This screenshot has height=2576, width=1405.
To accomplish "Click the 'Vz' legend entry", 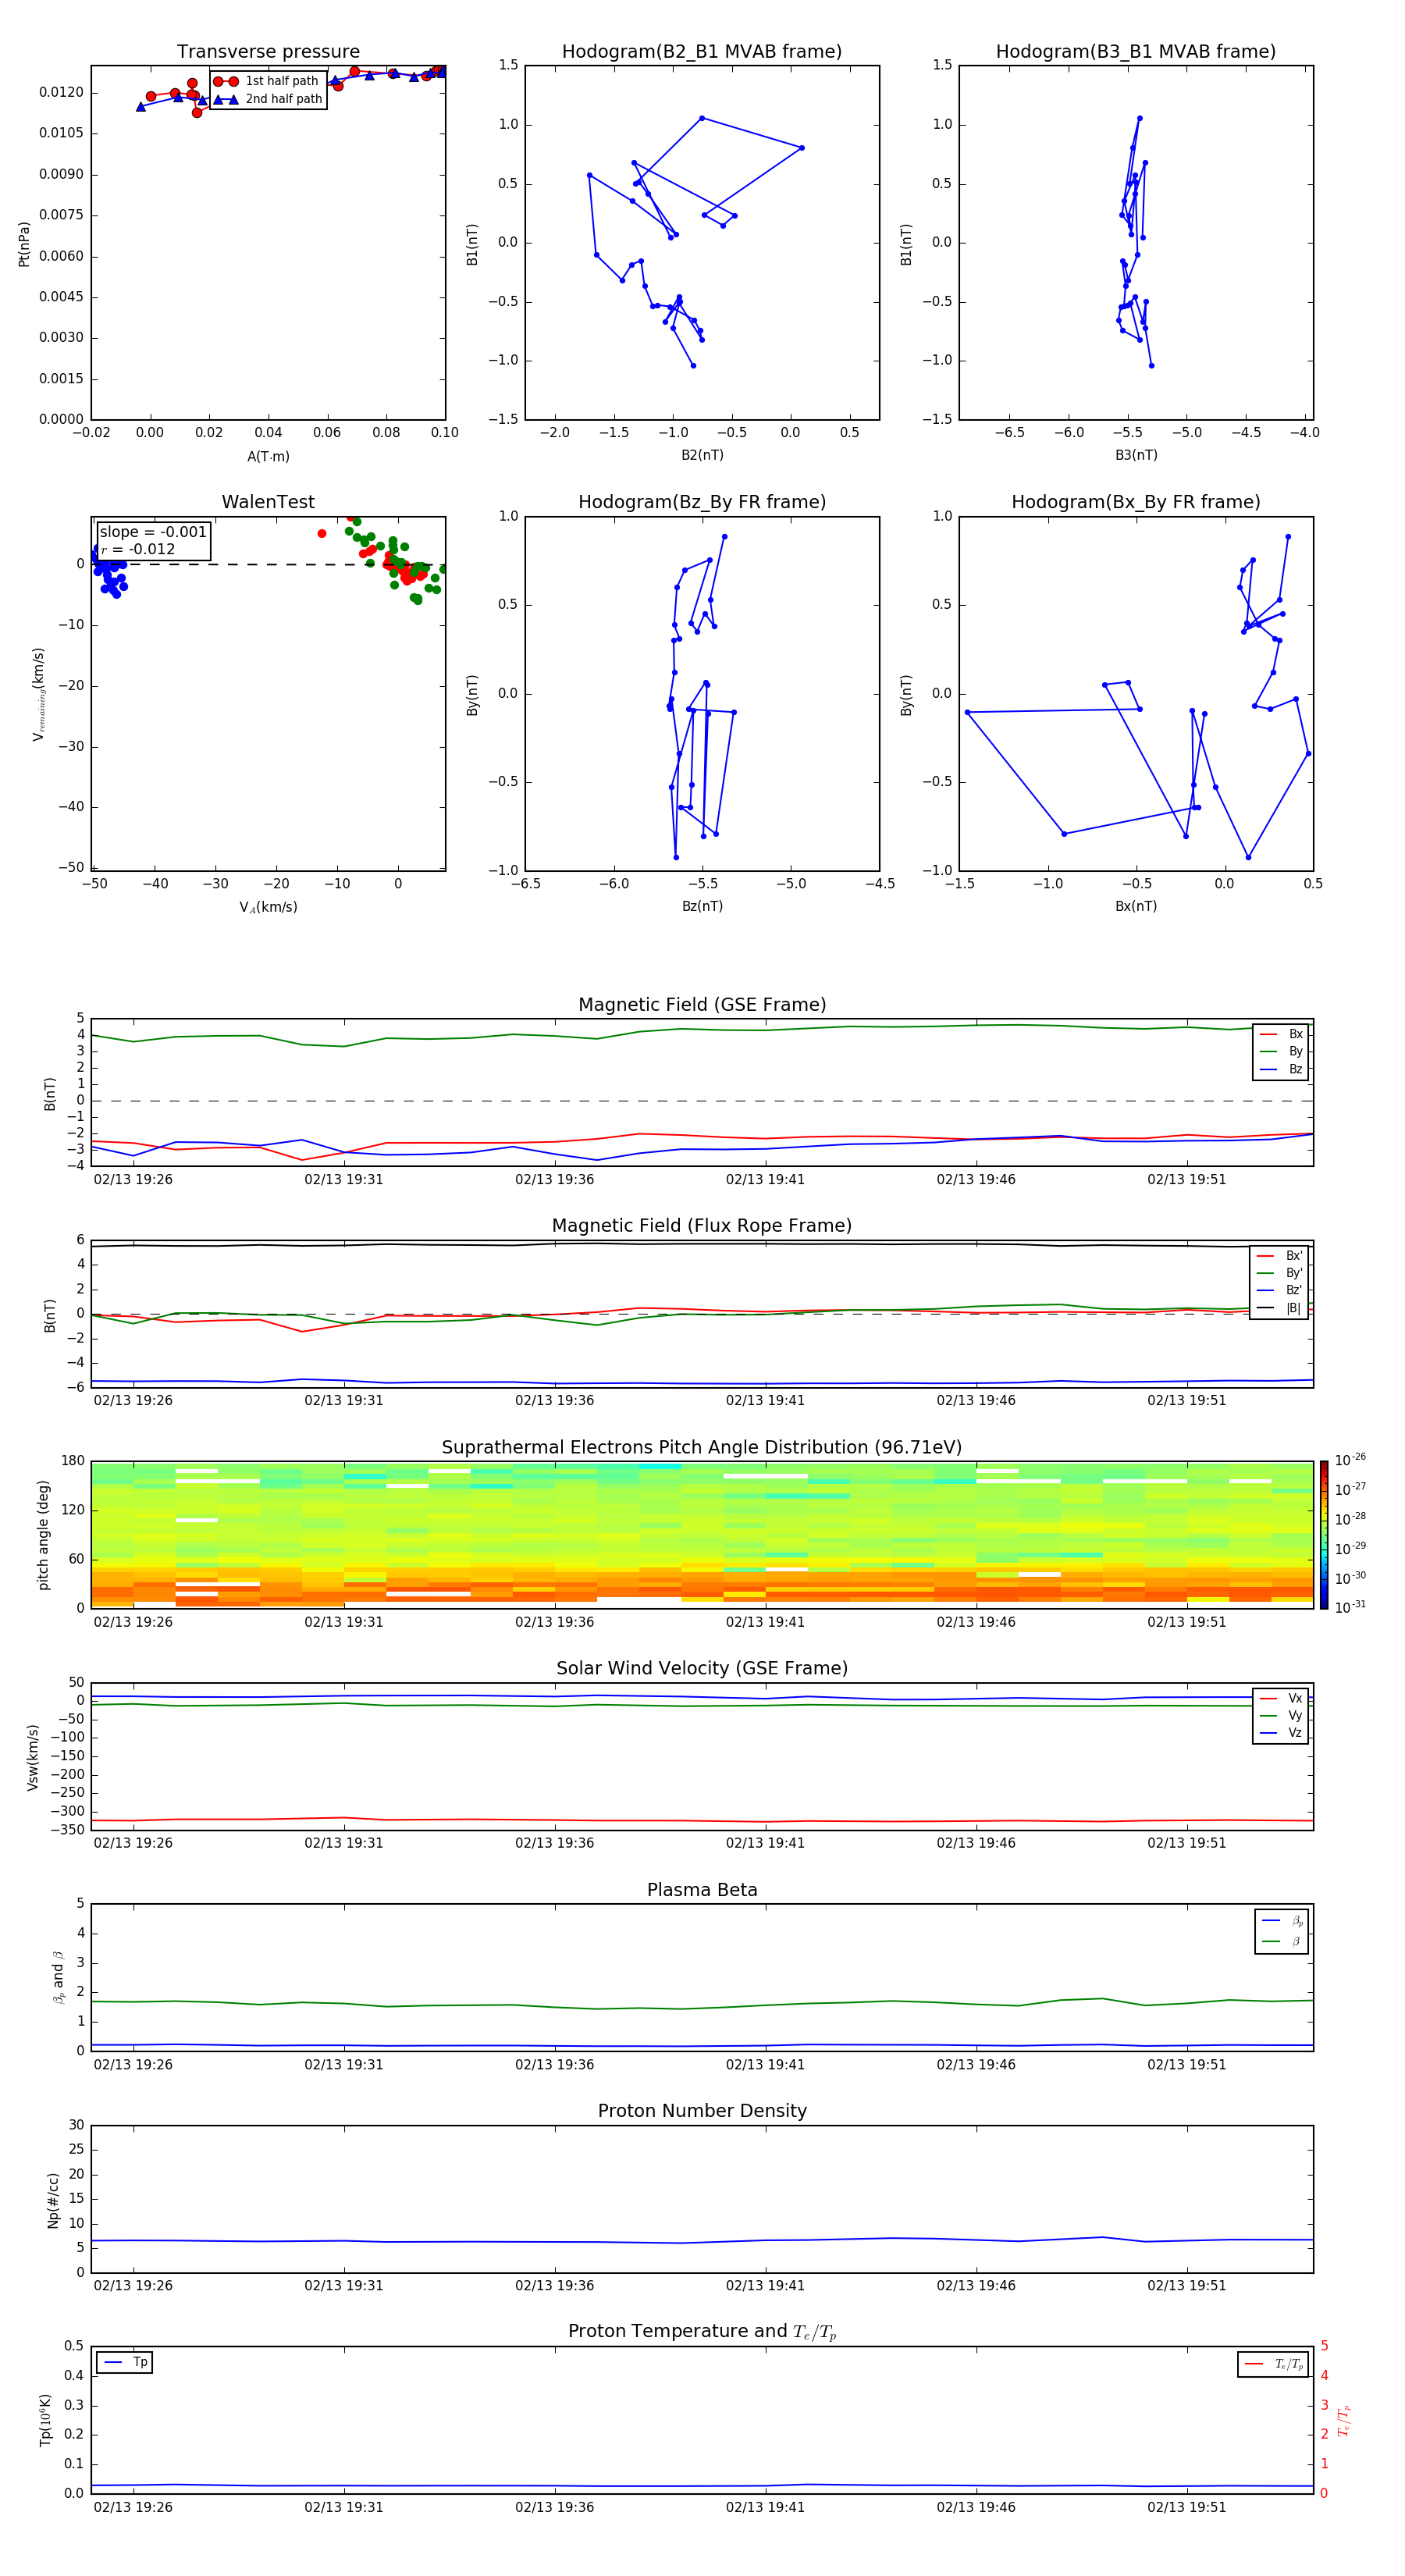I will point(1282,1733).
